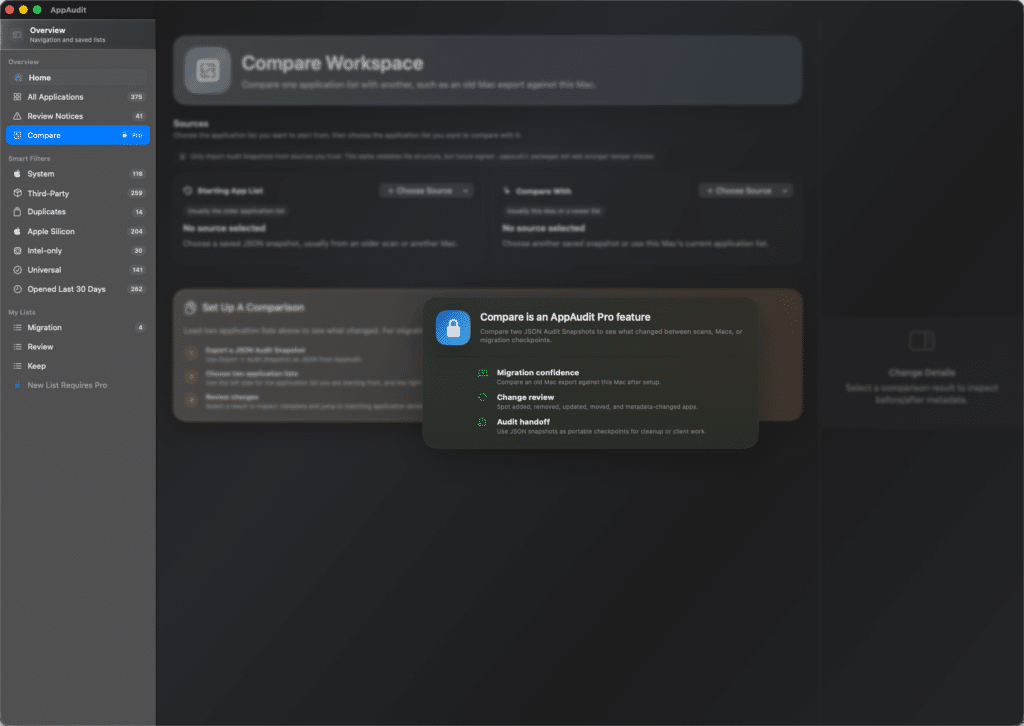Click the icon beside New List Requires Pro
Screen dimensions: 1024x726
point(18,385)
